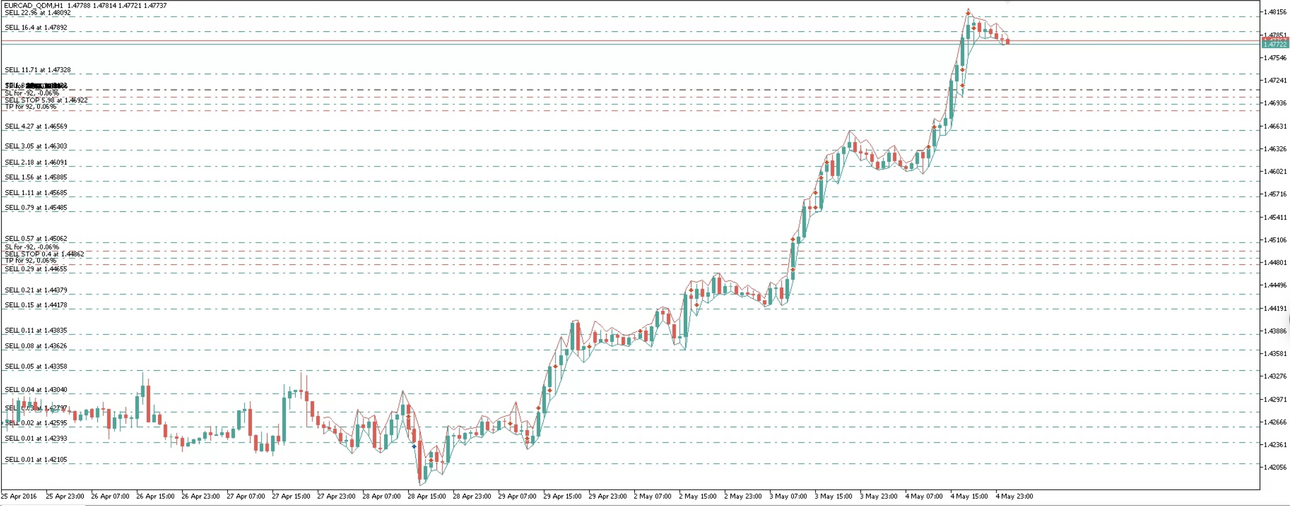Select the SELL 0.29 at 1.44655 order label

36,269
